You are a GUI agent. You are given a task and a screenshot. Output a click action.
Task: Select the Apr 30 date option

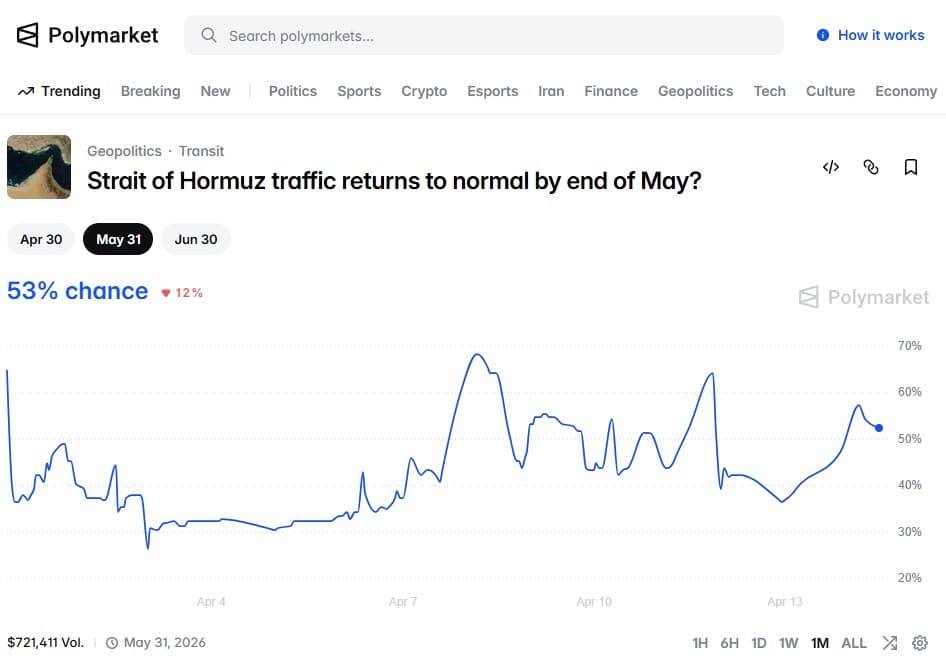point(41,239)
